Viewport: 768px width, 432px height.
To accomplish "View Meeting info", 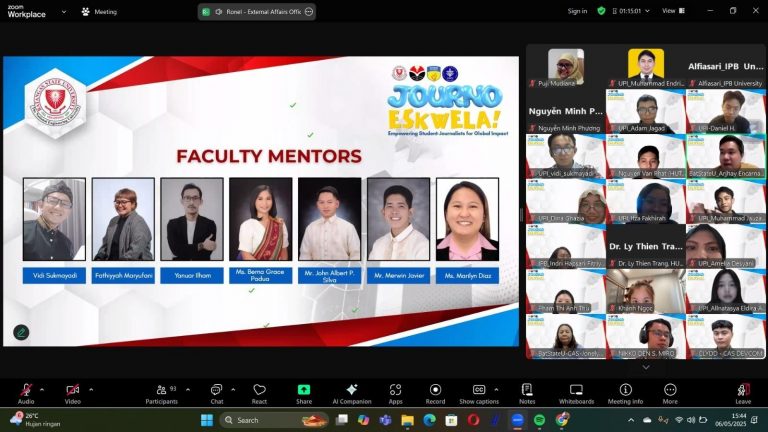I will [x=625, y=393].
